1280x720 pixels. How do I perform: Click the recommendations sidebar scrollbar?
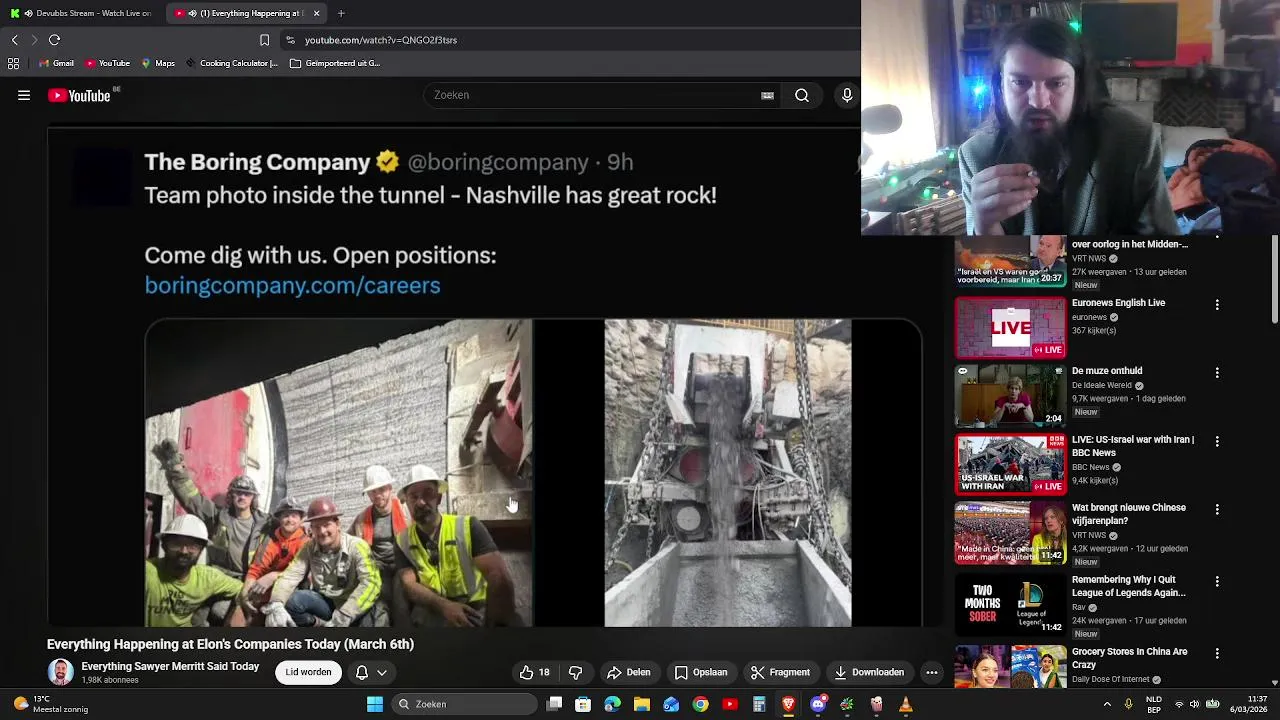pos(1274,280)
